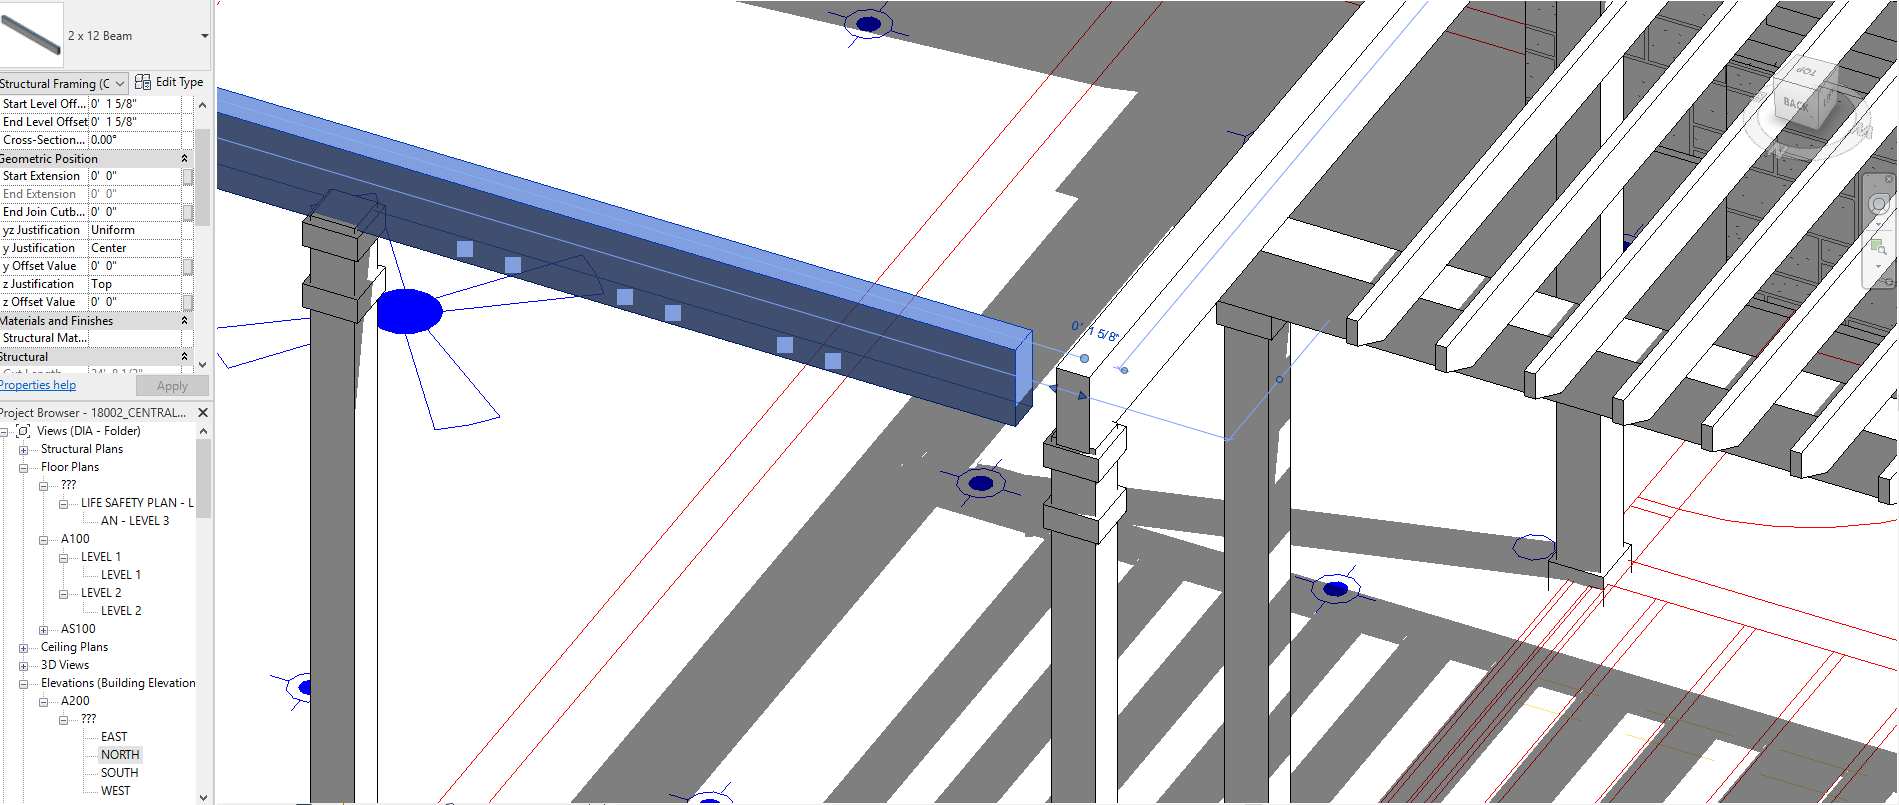Click the z Offset Value associate parameter button
The height and width of the screenshot is (805, 1899).
tap(187, 302)
